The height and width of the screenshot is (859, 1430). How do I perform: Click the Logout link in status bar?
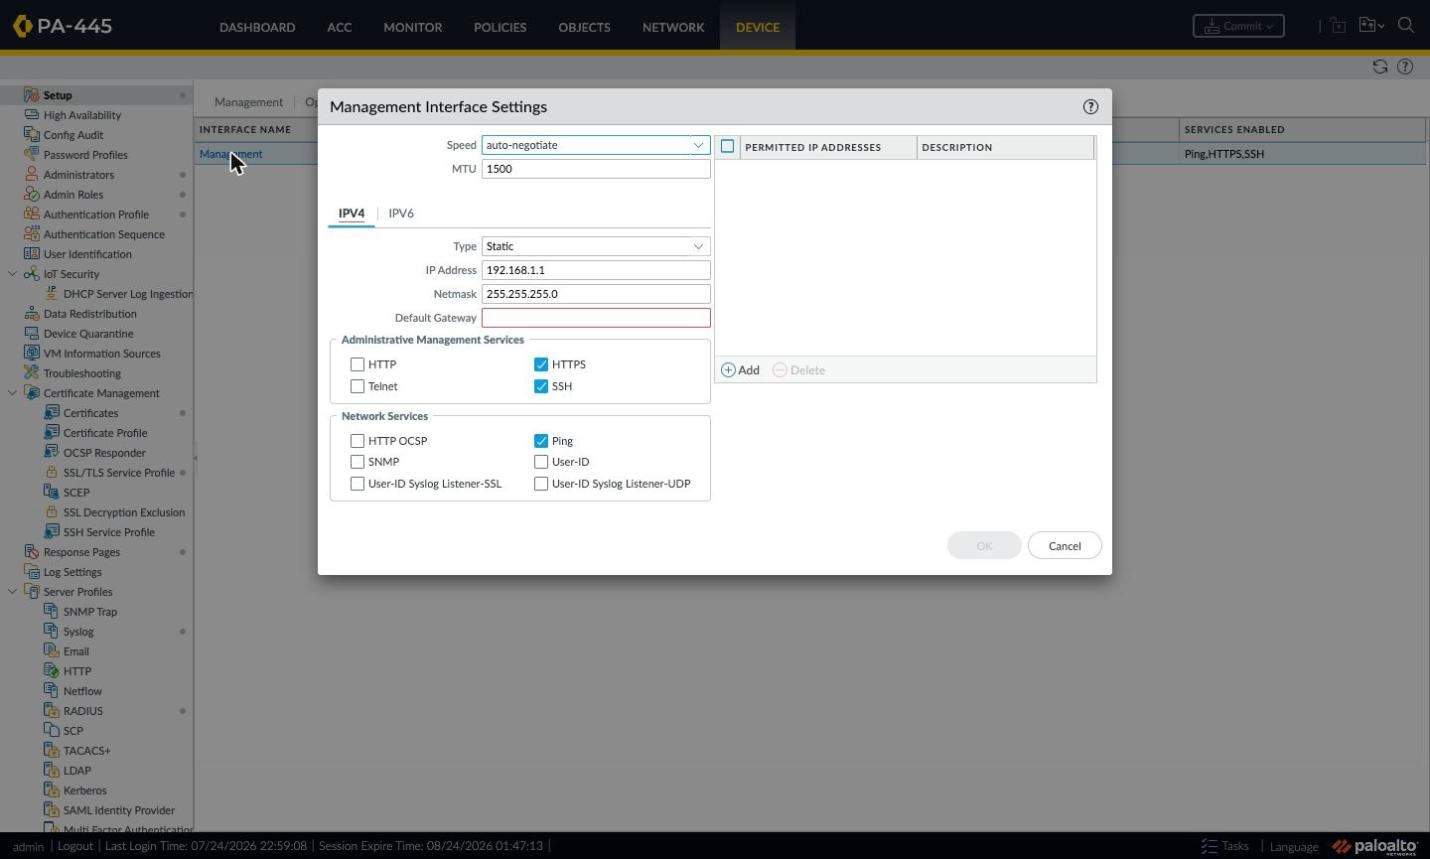click(x=75, y=846)
